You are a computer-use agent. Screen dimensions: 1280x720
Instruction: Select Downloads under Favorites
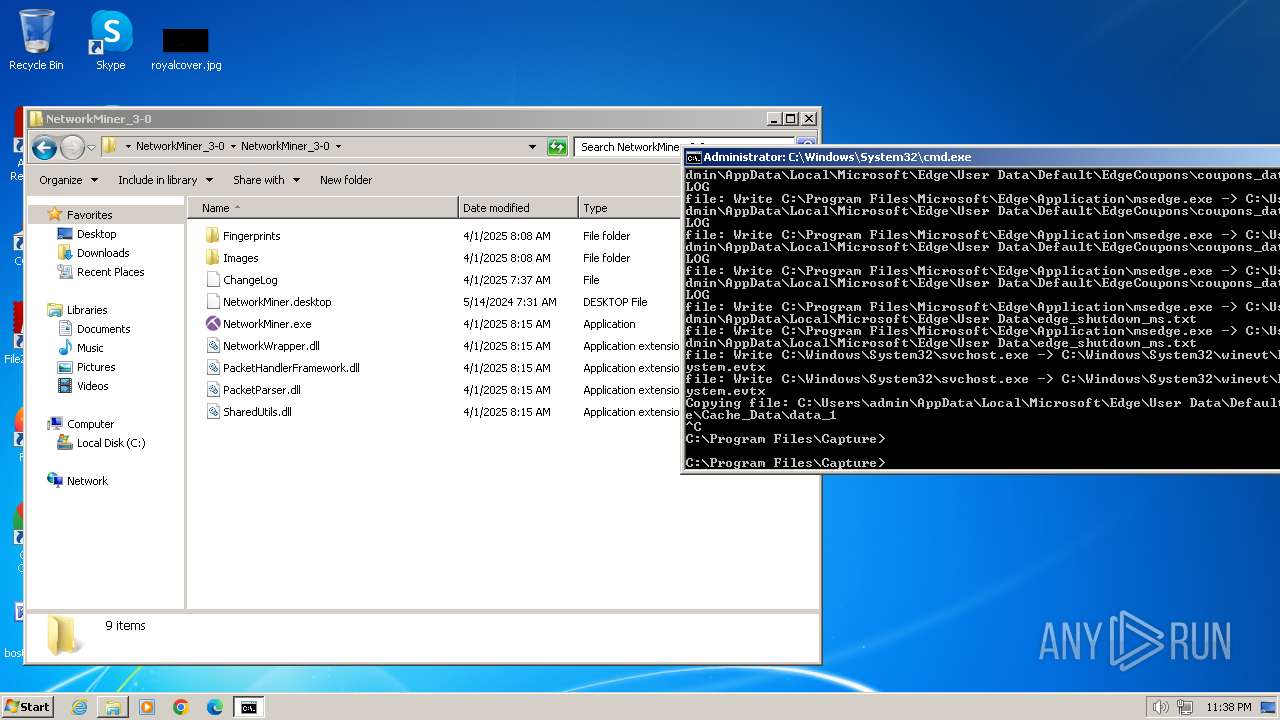coord(103,253)
